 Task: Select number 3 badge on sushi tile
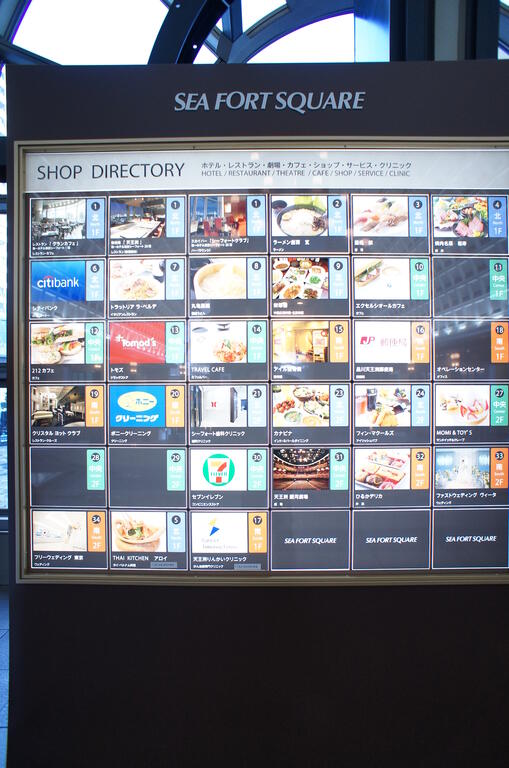[418, 216]
